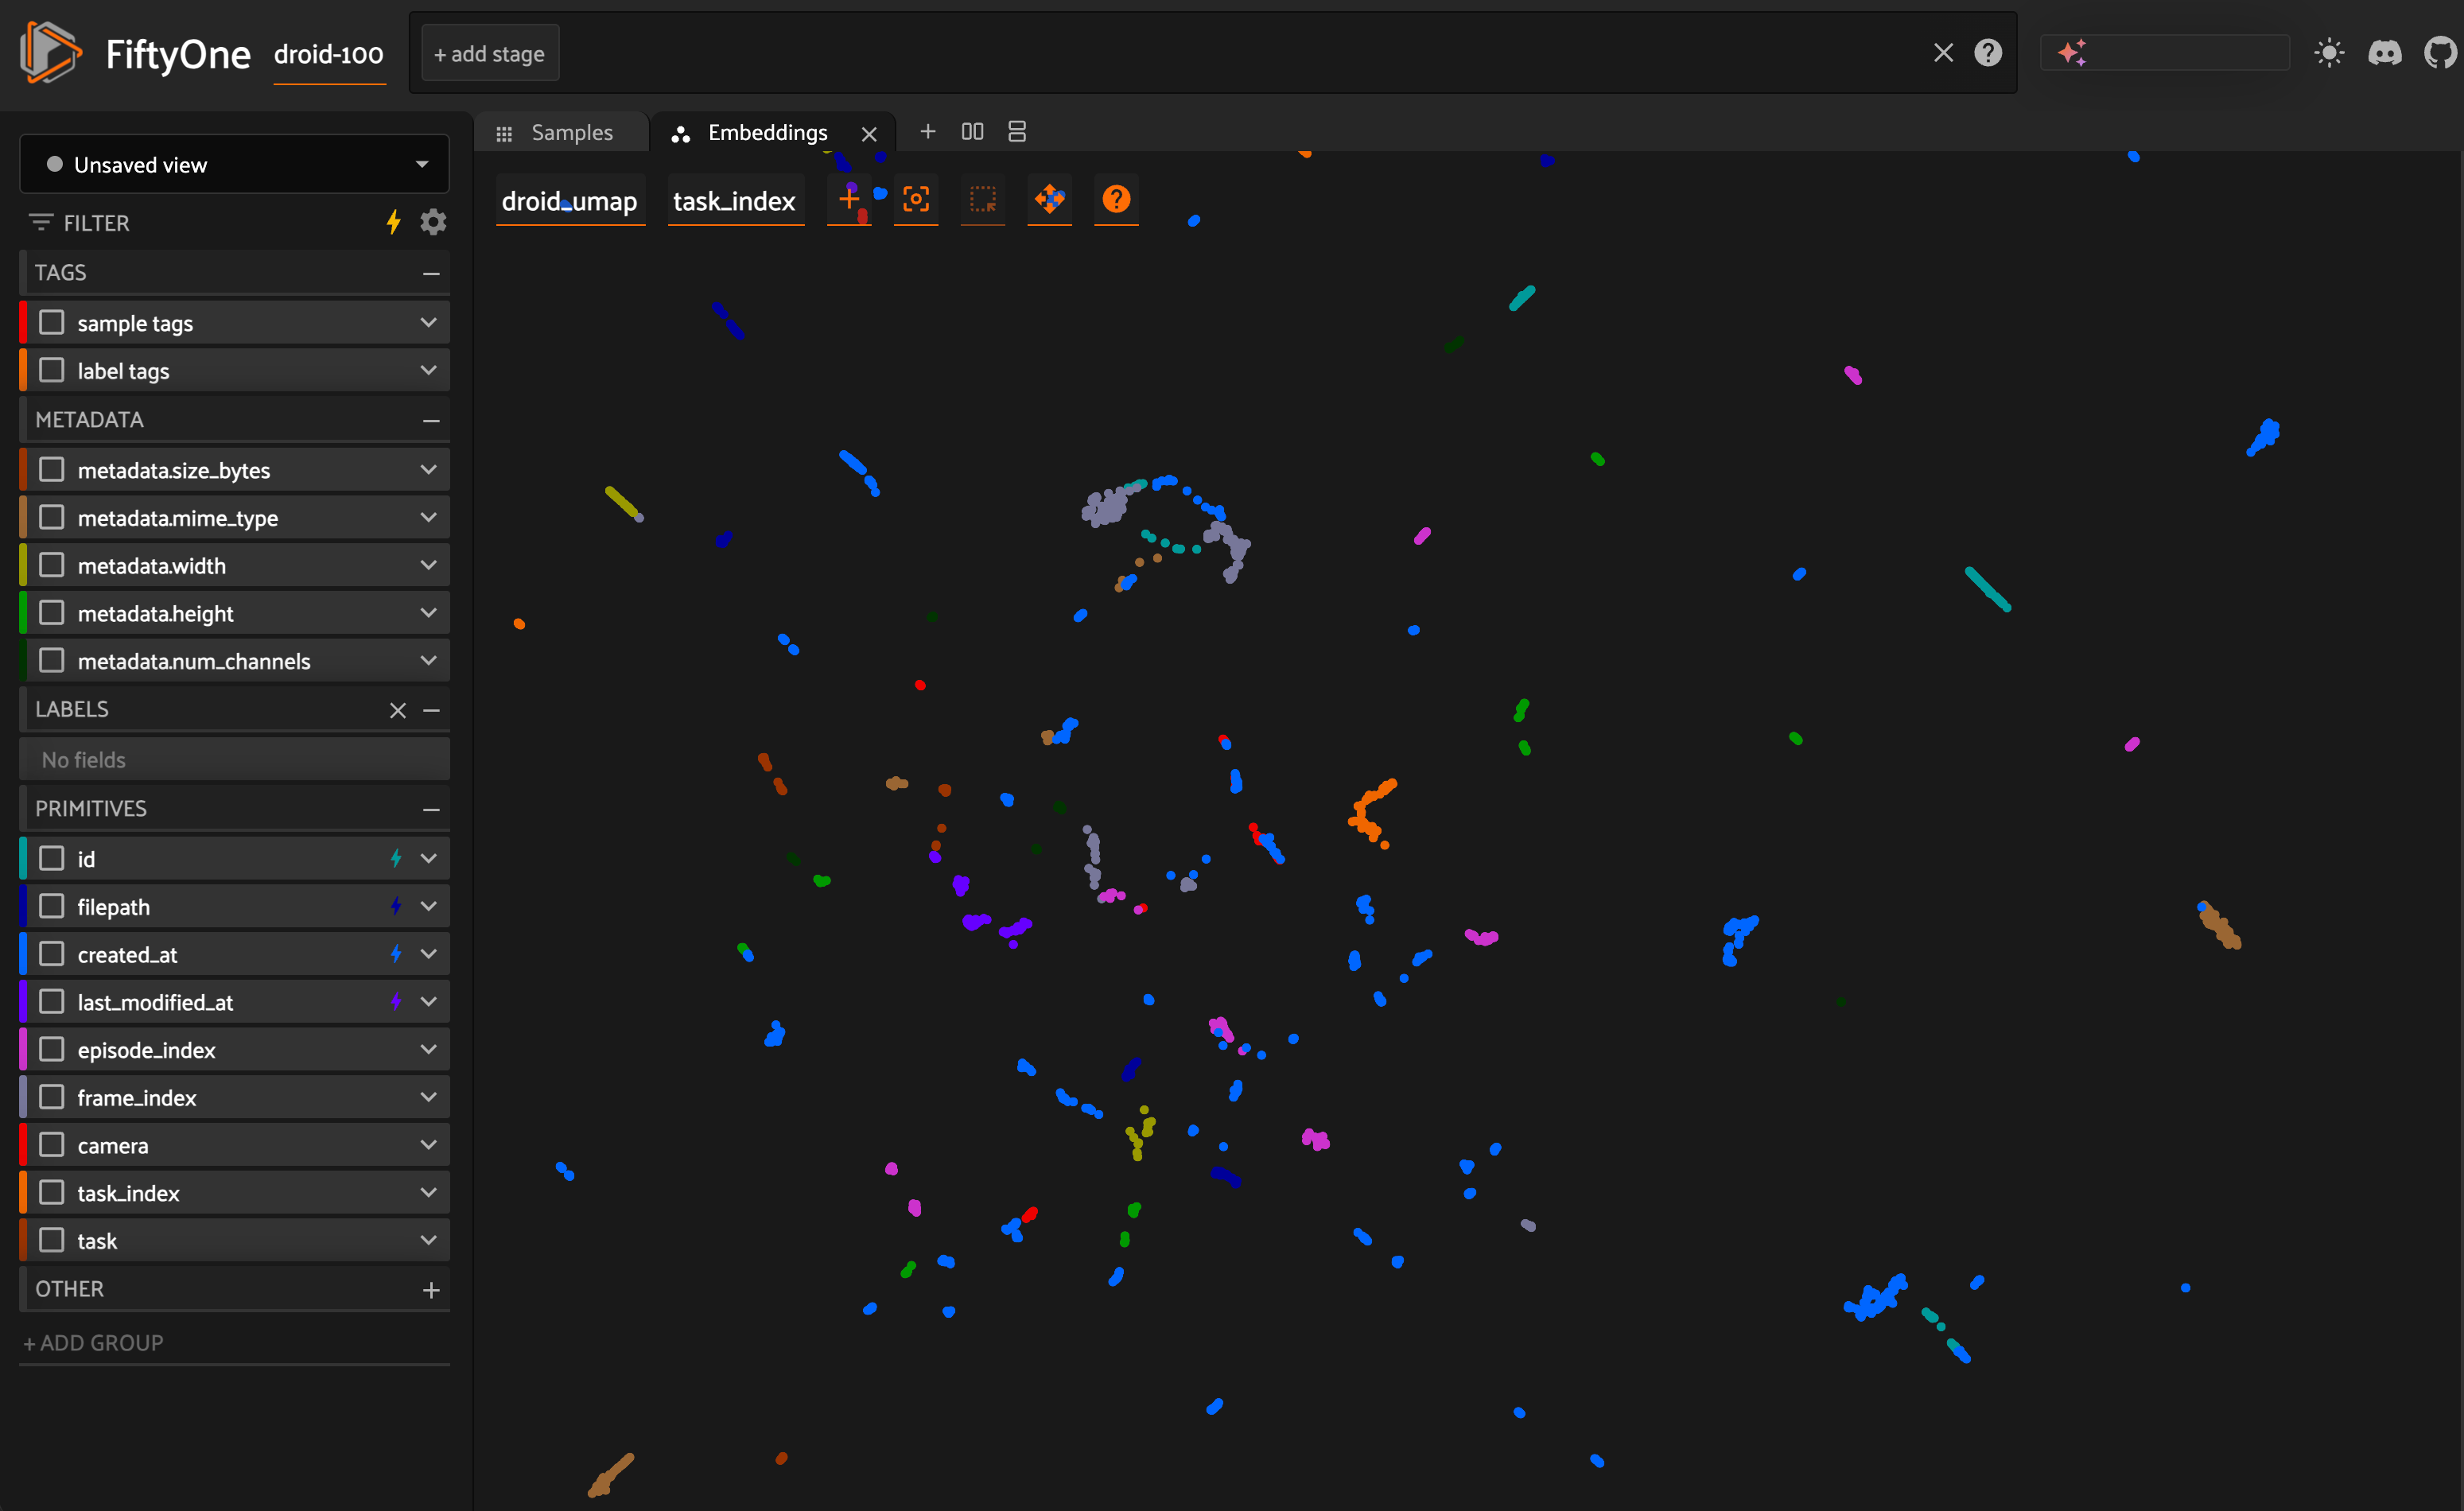Check the id field checkbox
The height and width of the screenshot is (1511, 2464).
pos(52,859)
